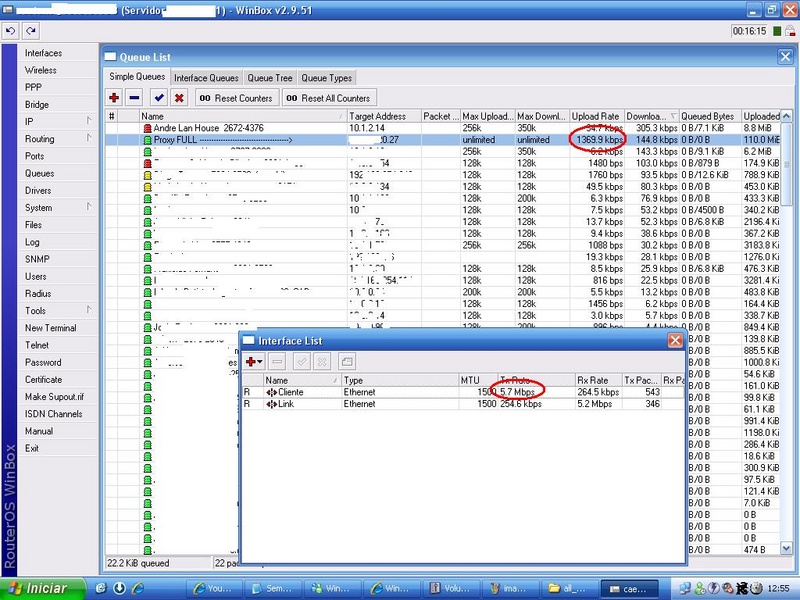Viewport: 800px width, 600px height.
Task: Switch to the Interface Queues tab
Action: pyautogui.click(x=206, y=78)
